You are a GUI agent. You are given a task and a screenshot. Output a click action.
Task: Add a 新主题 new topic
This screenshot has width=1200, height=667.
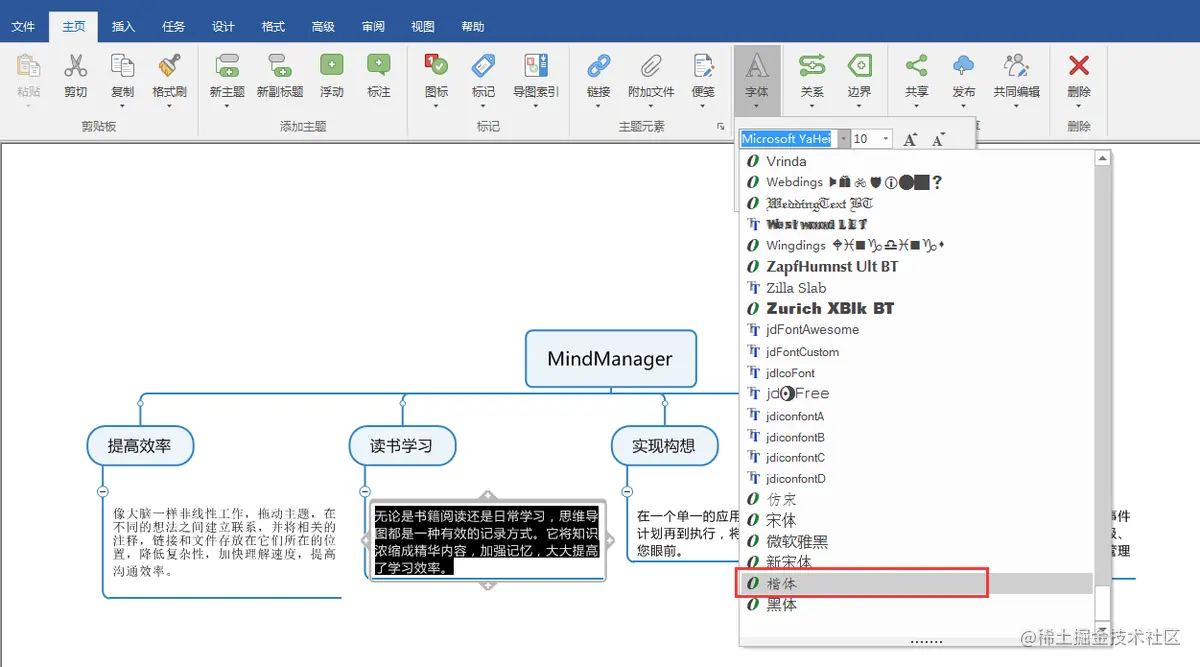tap(227, 66)
